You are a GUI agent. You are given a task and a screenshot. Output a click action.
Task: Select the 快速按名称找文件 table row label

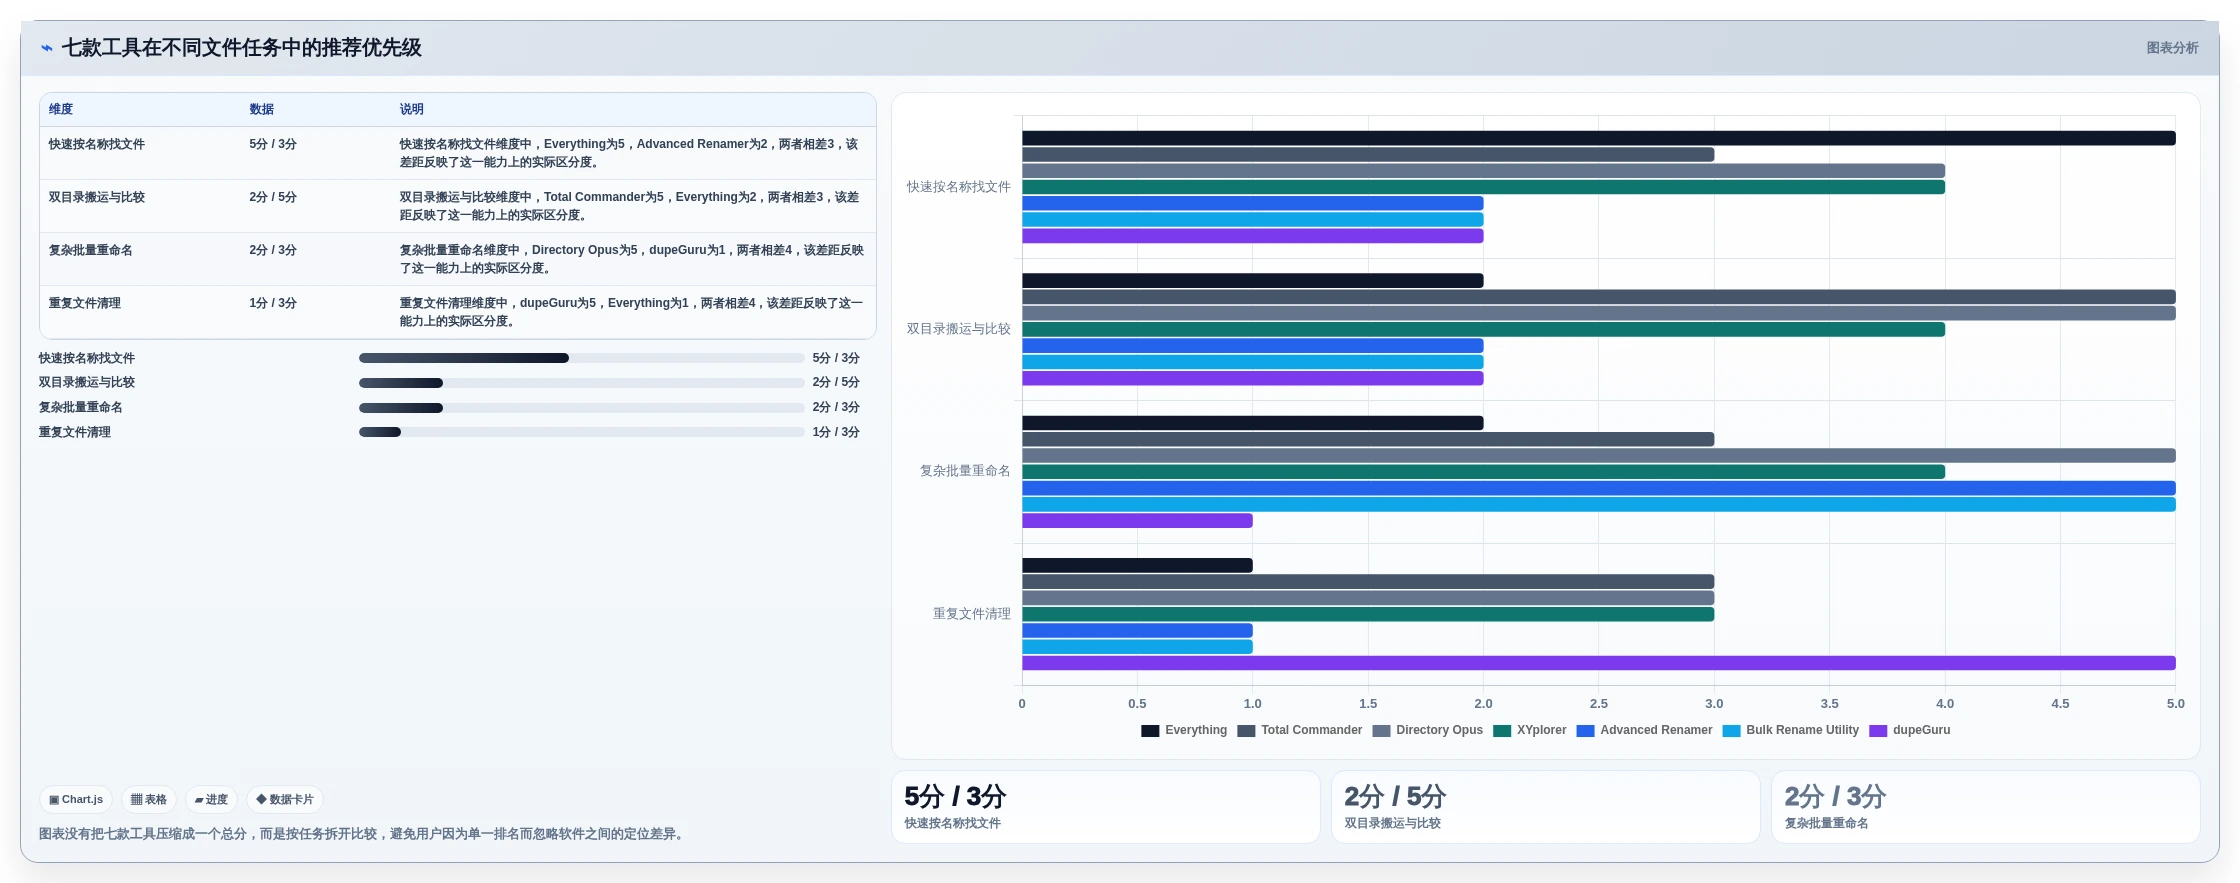tap(97, 145)
